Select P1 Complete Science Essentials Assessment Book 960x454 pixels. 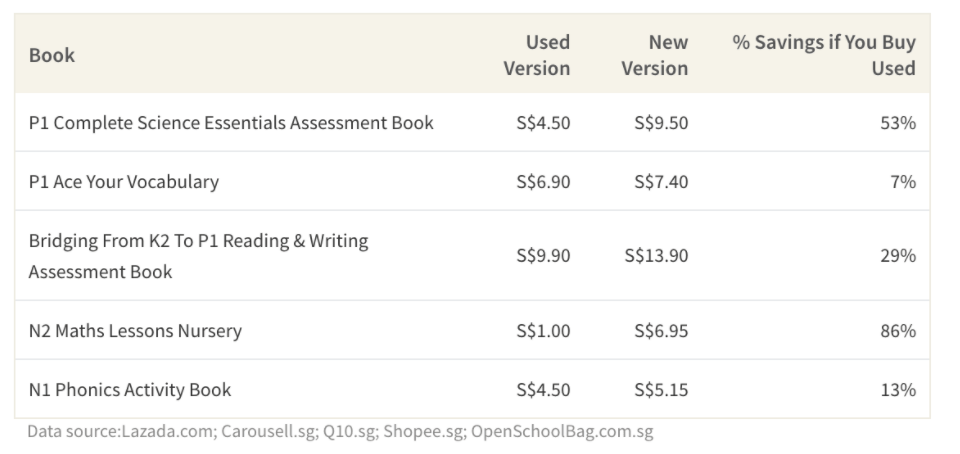tap(231, 123)
